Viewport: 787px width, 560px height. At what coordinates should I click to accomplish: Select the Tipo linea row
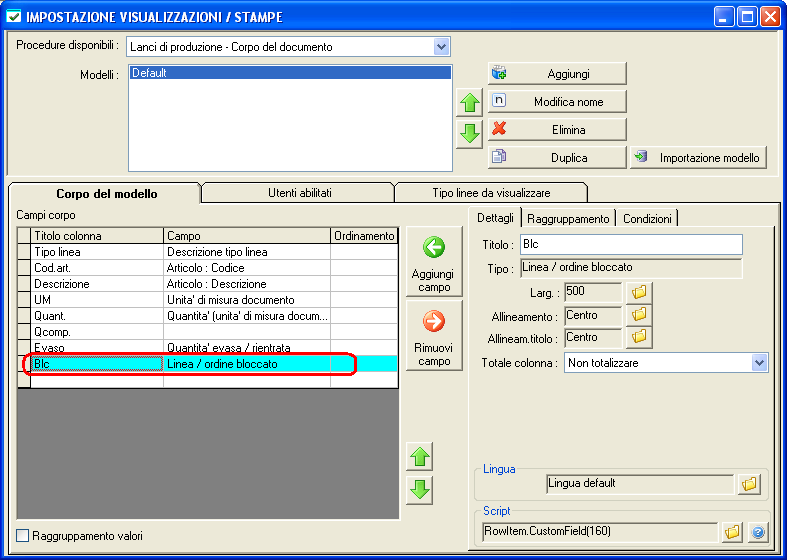(207, 252)
